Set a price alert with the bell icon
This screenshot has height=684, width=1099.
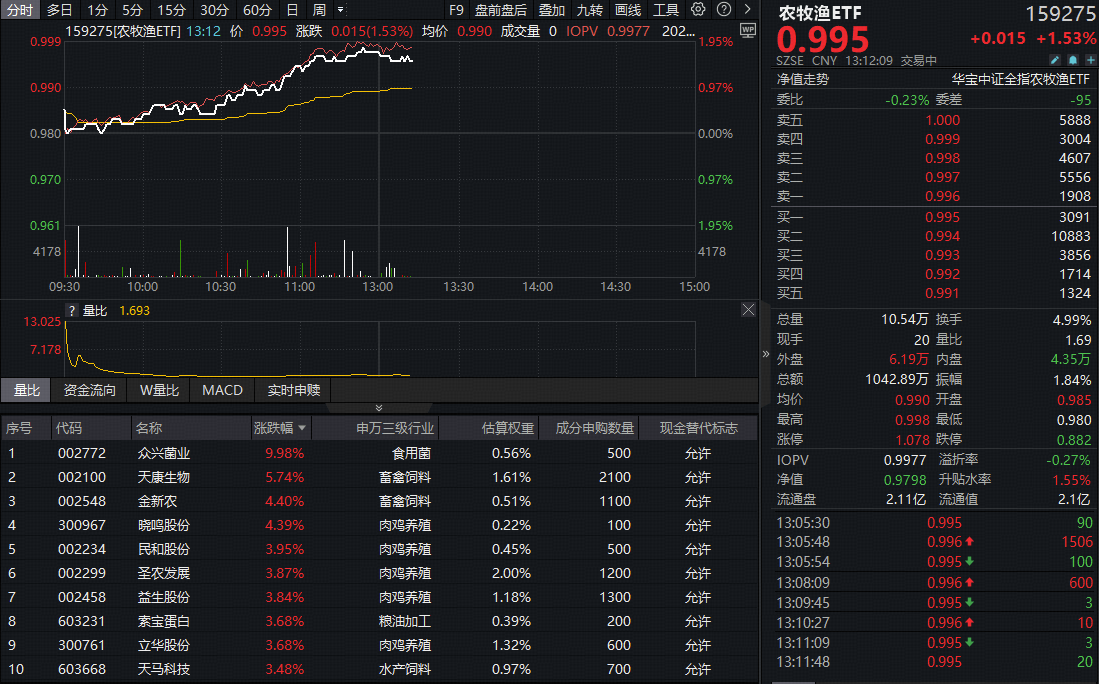[x=1071, y=60]
